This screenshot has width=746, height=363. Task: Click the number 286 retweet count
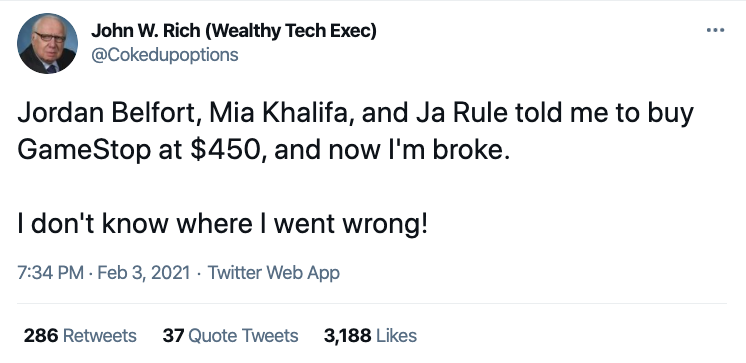(x=41, y=336)
